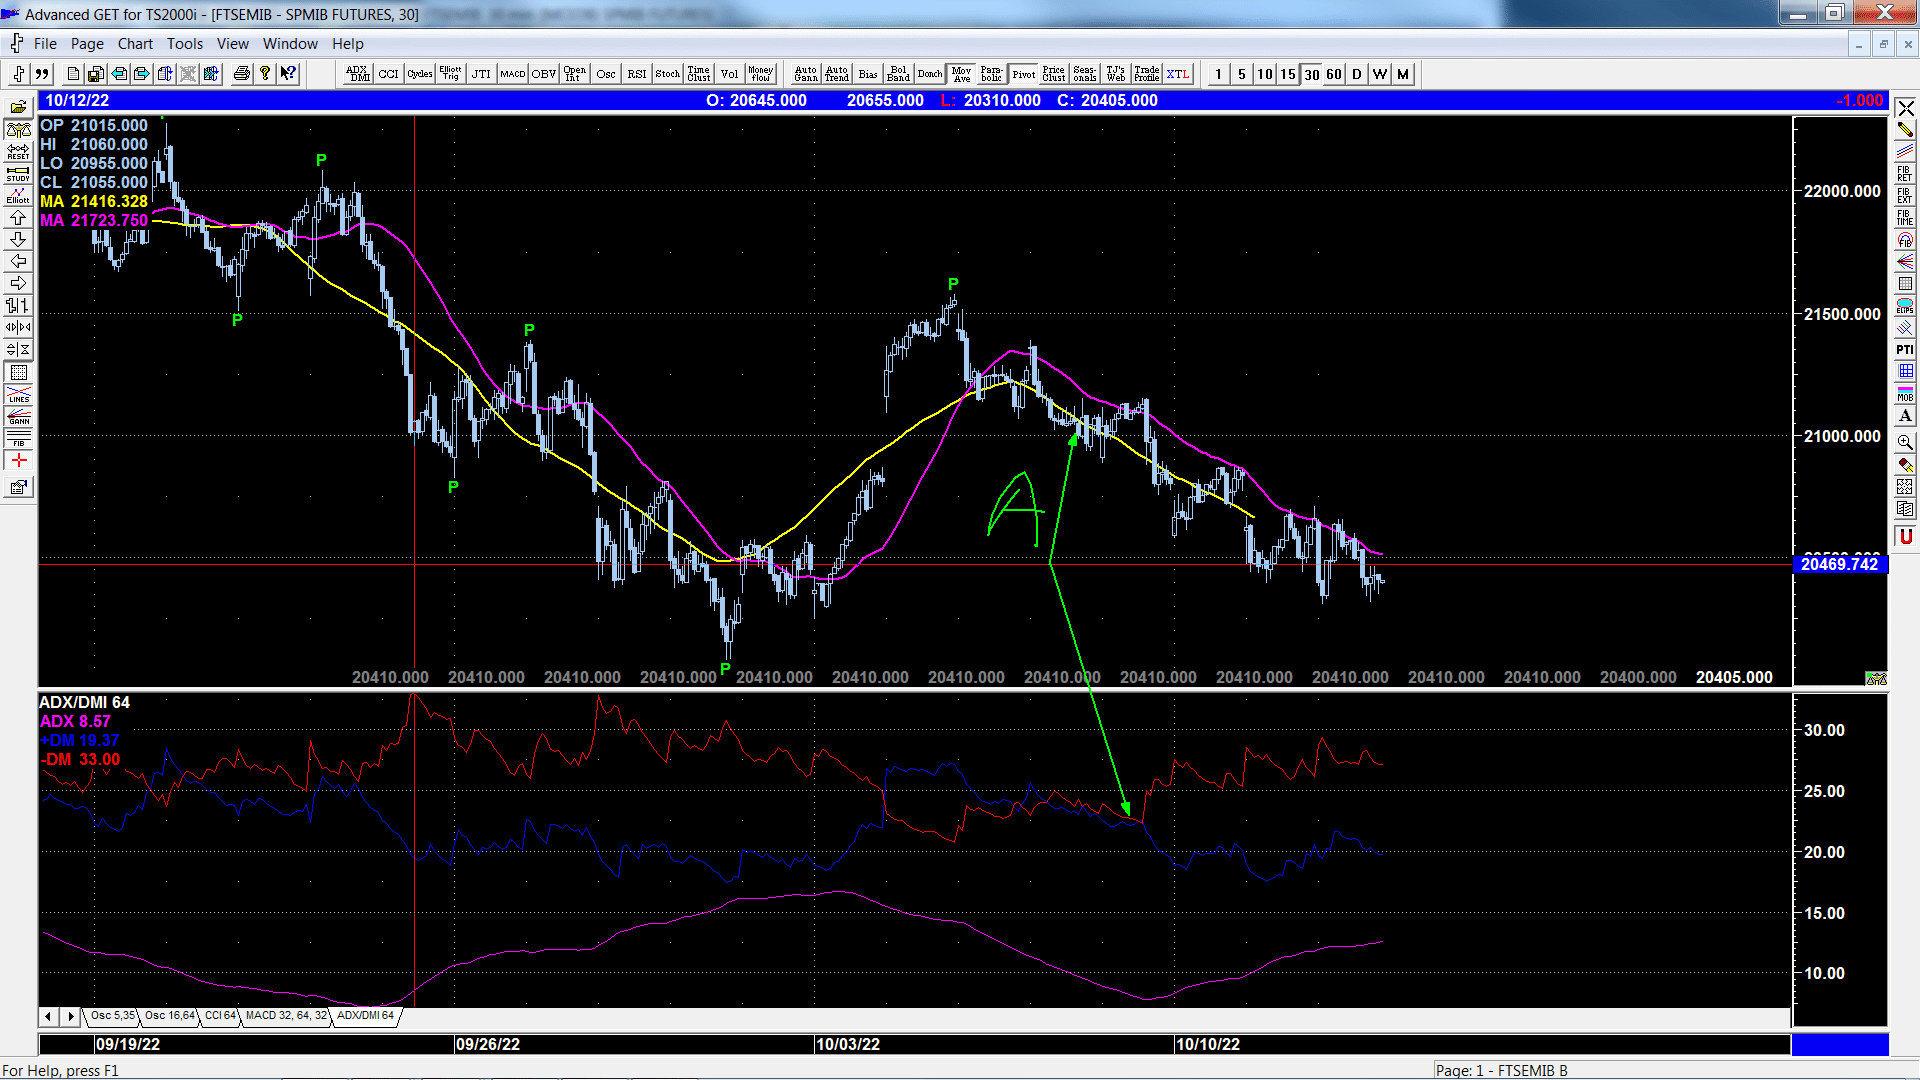
Task: Switch to the Osc 5,35 tab
Action: point(112,1016)
